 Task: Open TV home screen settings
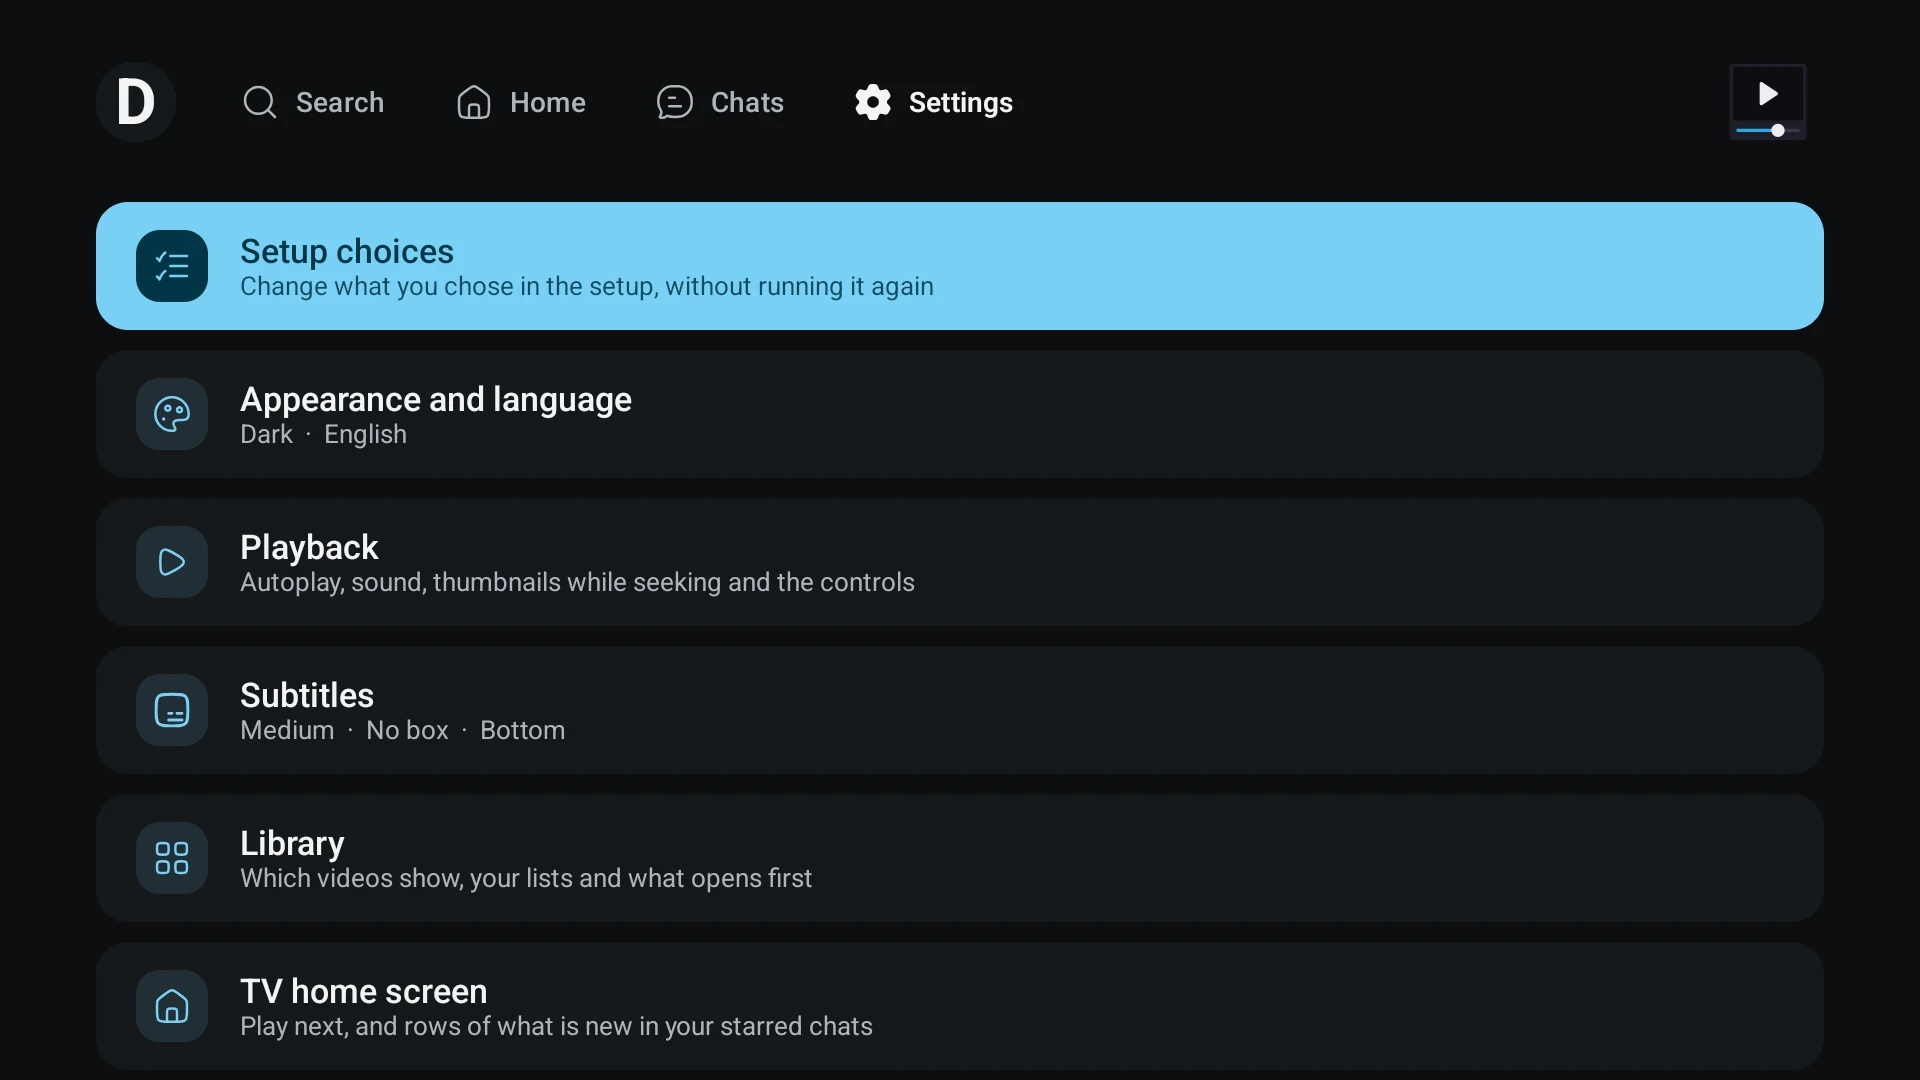click(960, 1006)
